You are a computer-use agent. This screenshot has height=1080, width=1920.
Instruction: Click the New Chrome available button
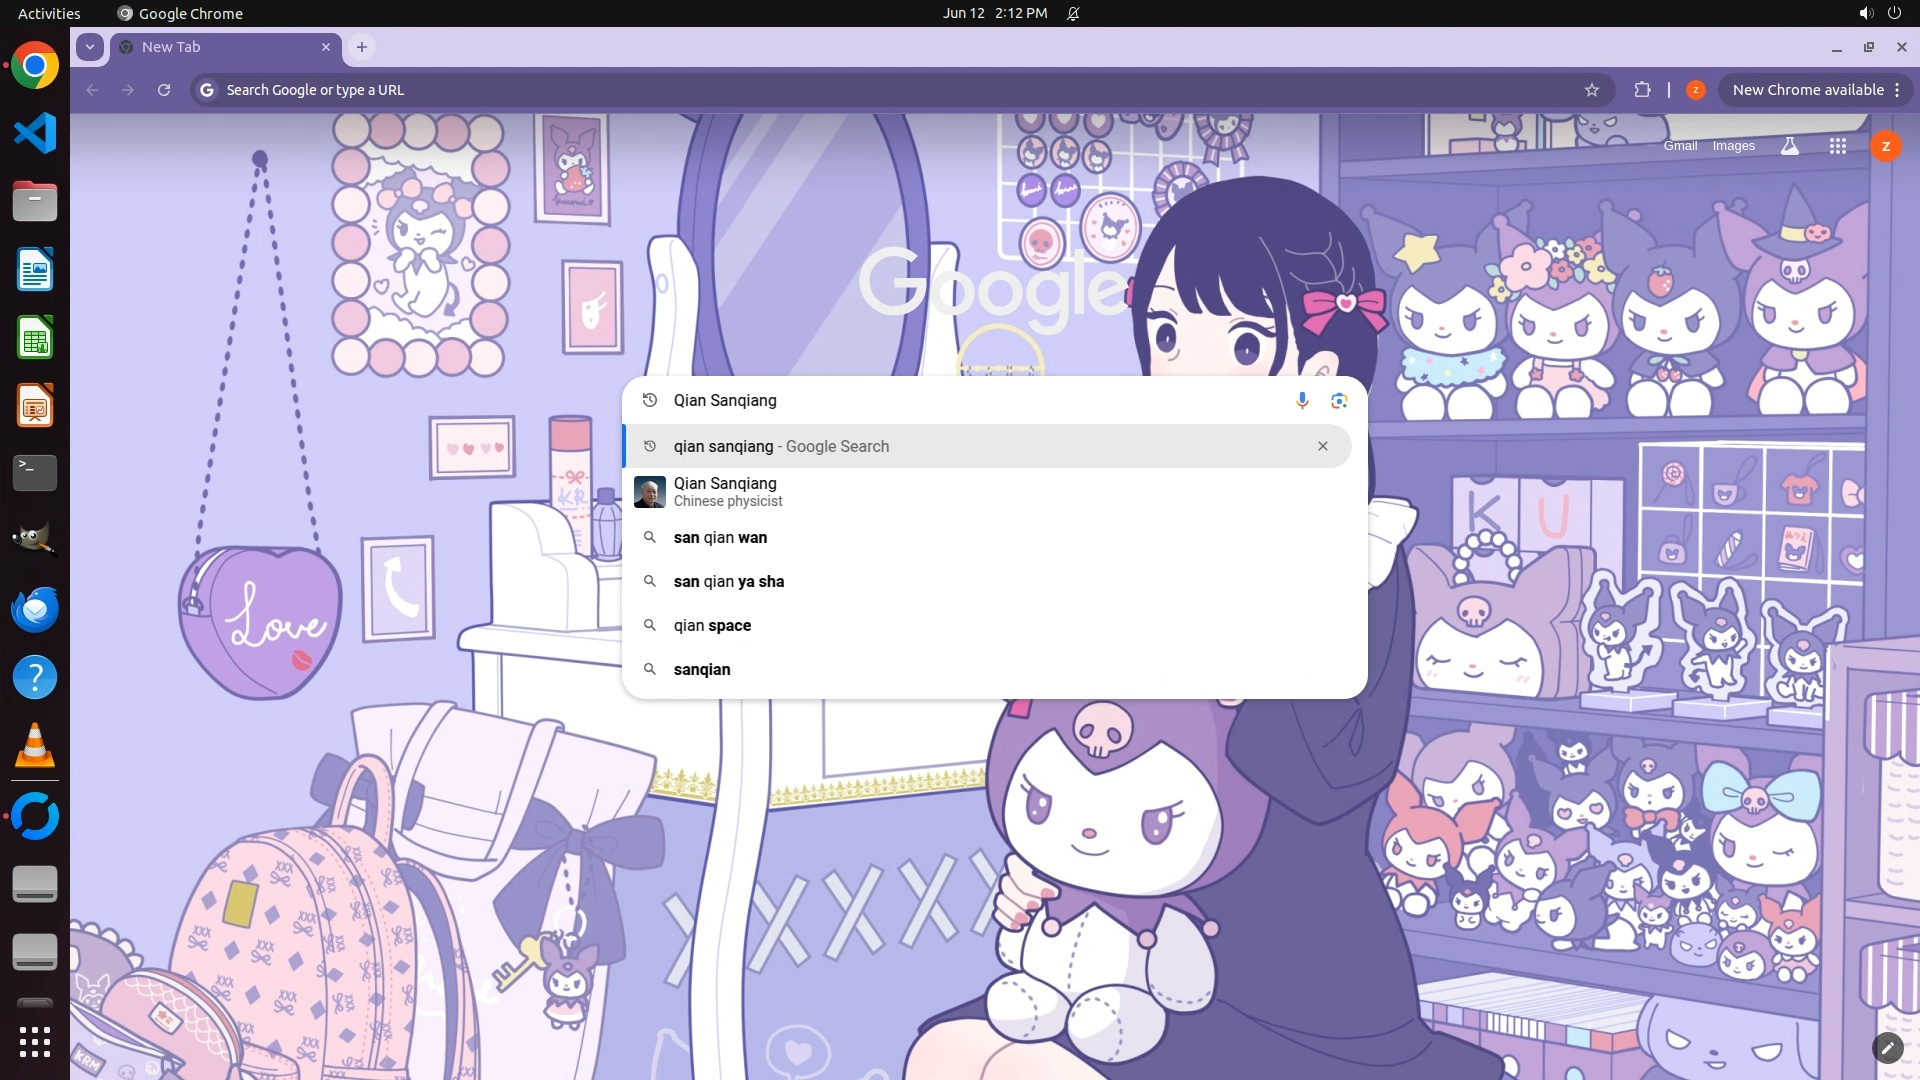click(1807, 90)
